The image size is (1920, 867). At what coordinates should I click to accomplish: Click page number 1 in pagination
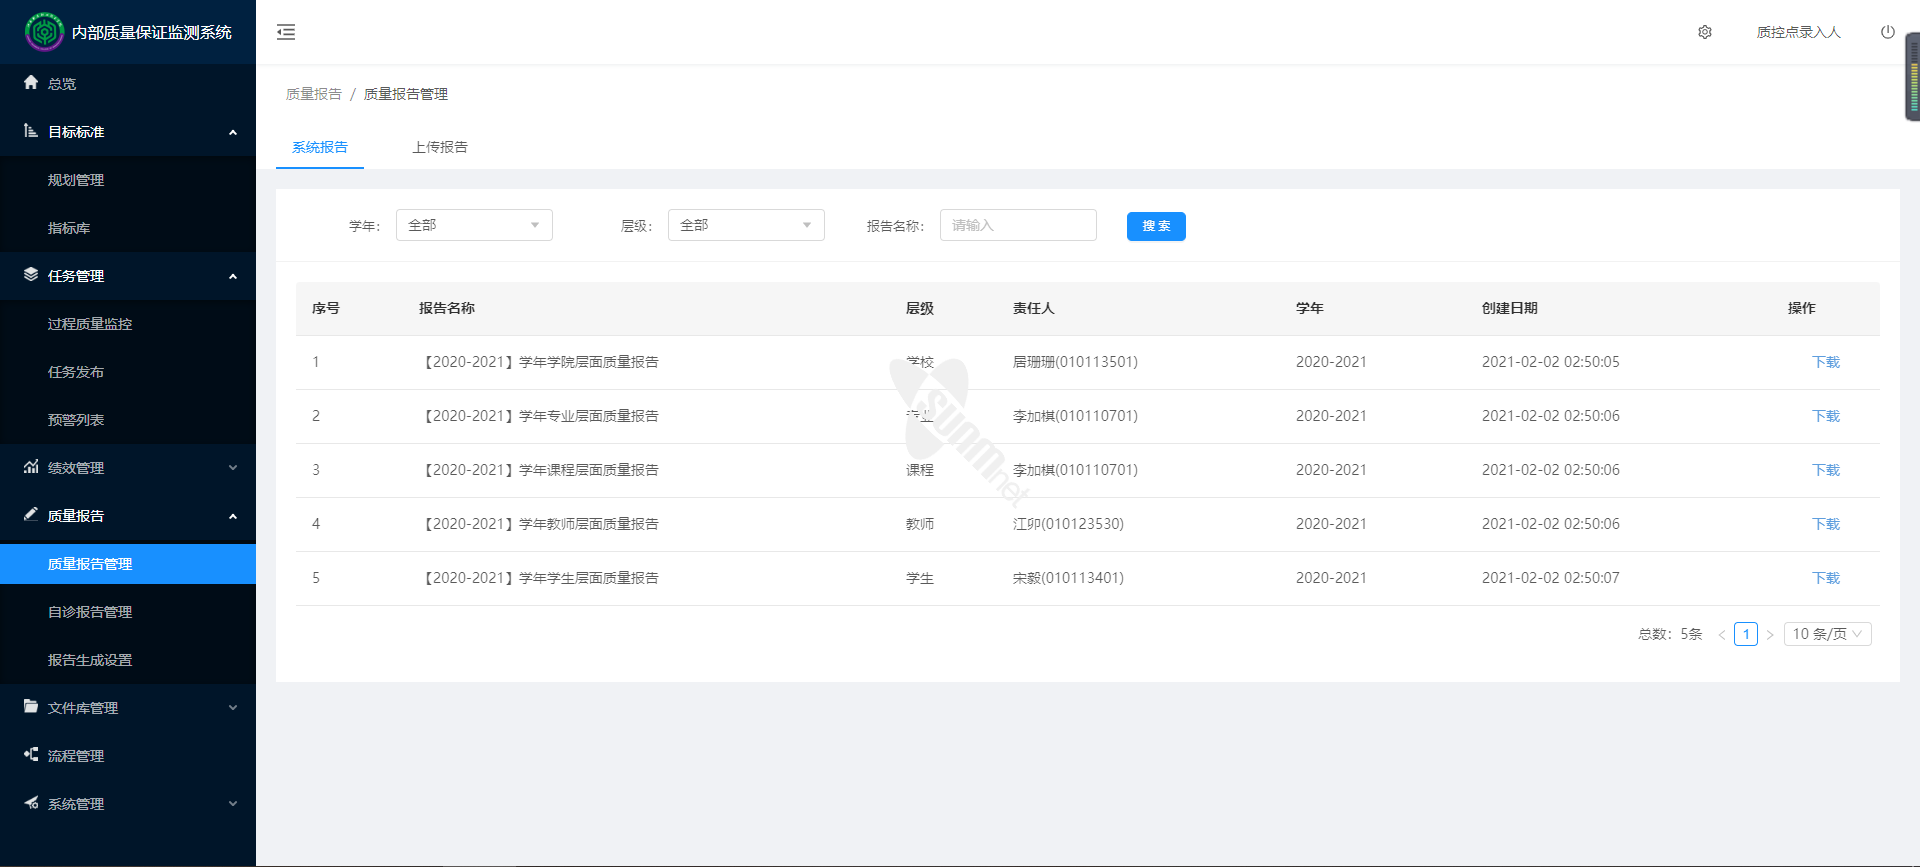pyautogui.click(x=1746, y=634)
